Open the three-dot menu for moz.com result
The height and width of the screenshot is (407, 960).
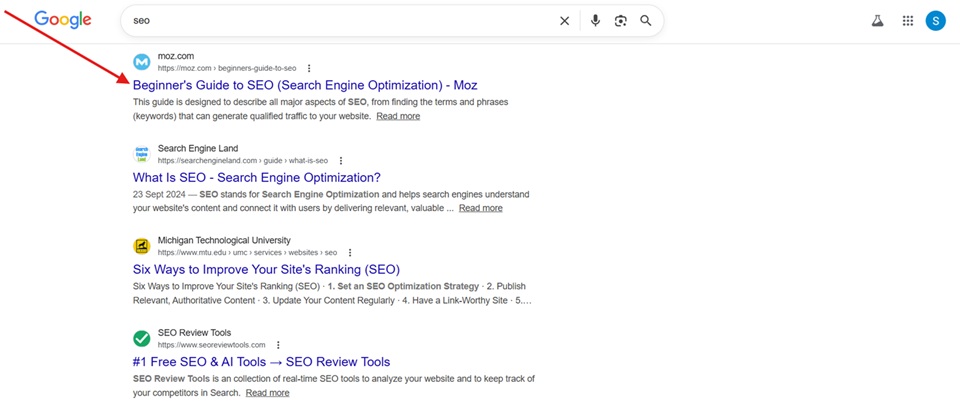click(309, 69)
